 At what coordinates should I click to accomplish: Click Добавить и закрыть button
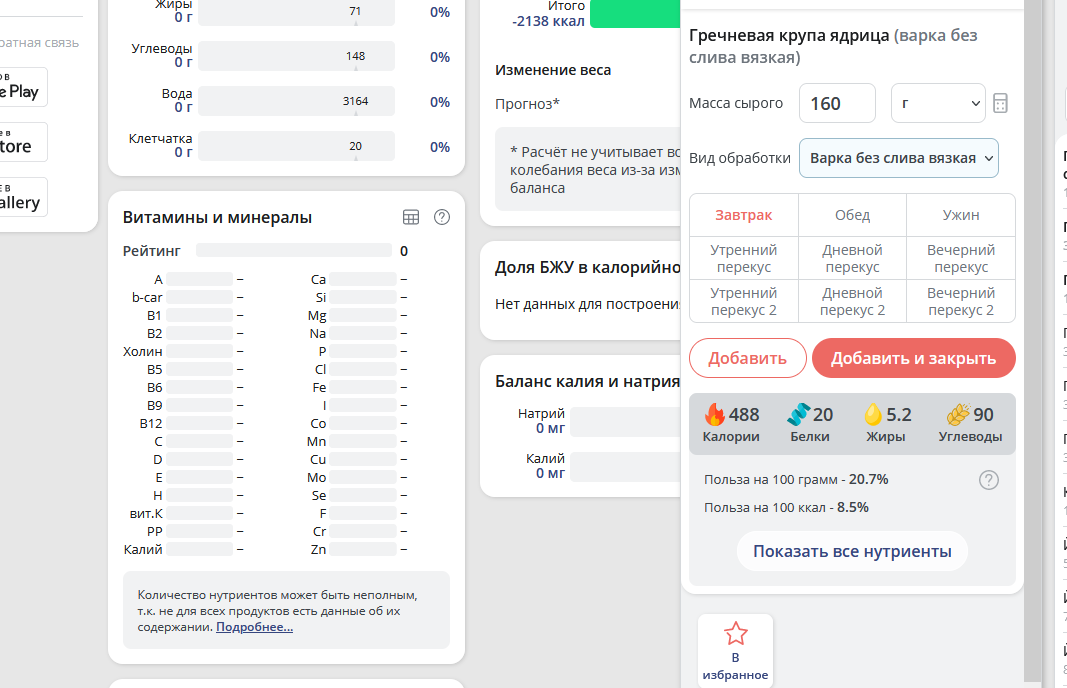pyautogui.click(x=913, y=358)
